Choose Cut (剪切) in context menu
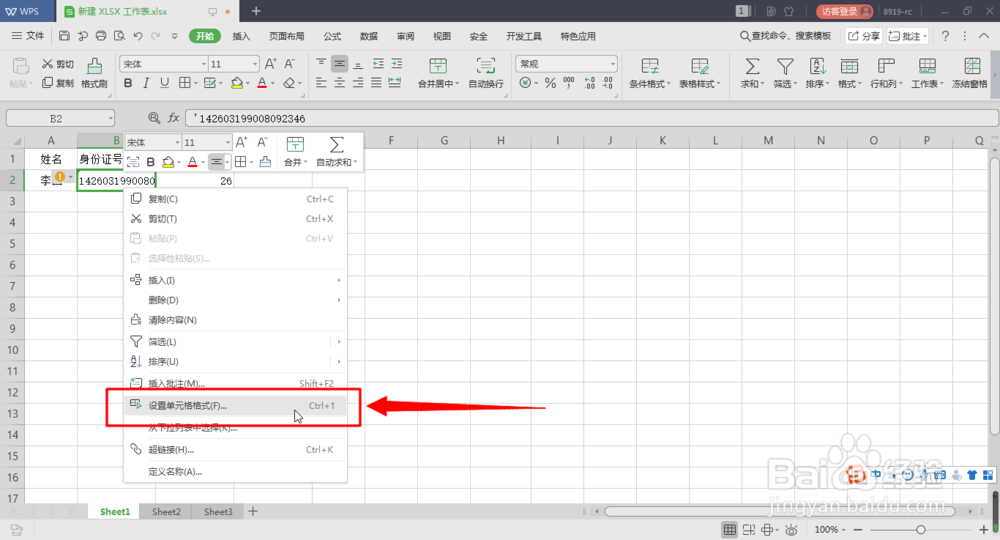This screenshot has height=540, width=1000. click(235, 219)
